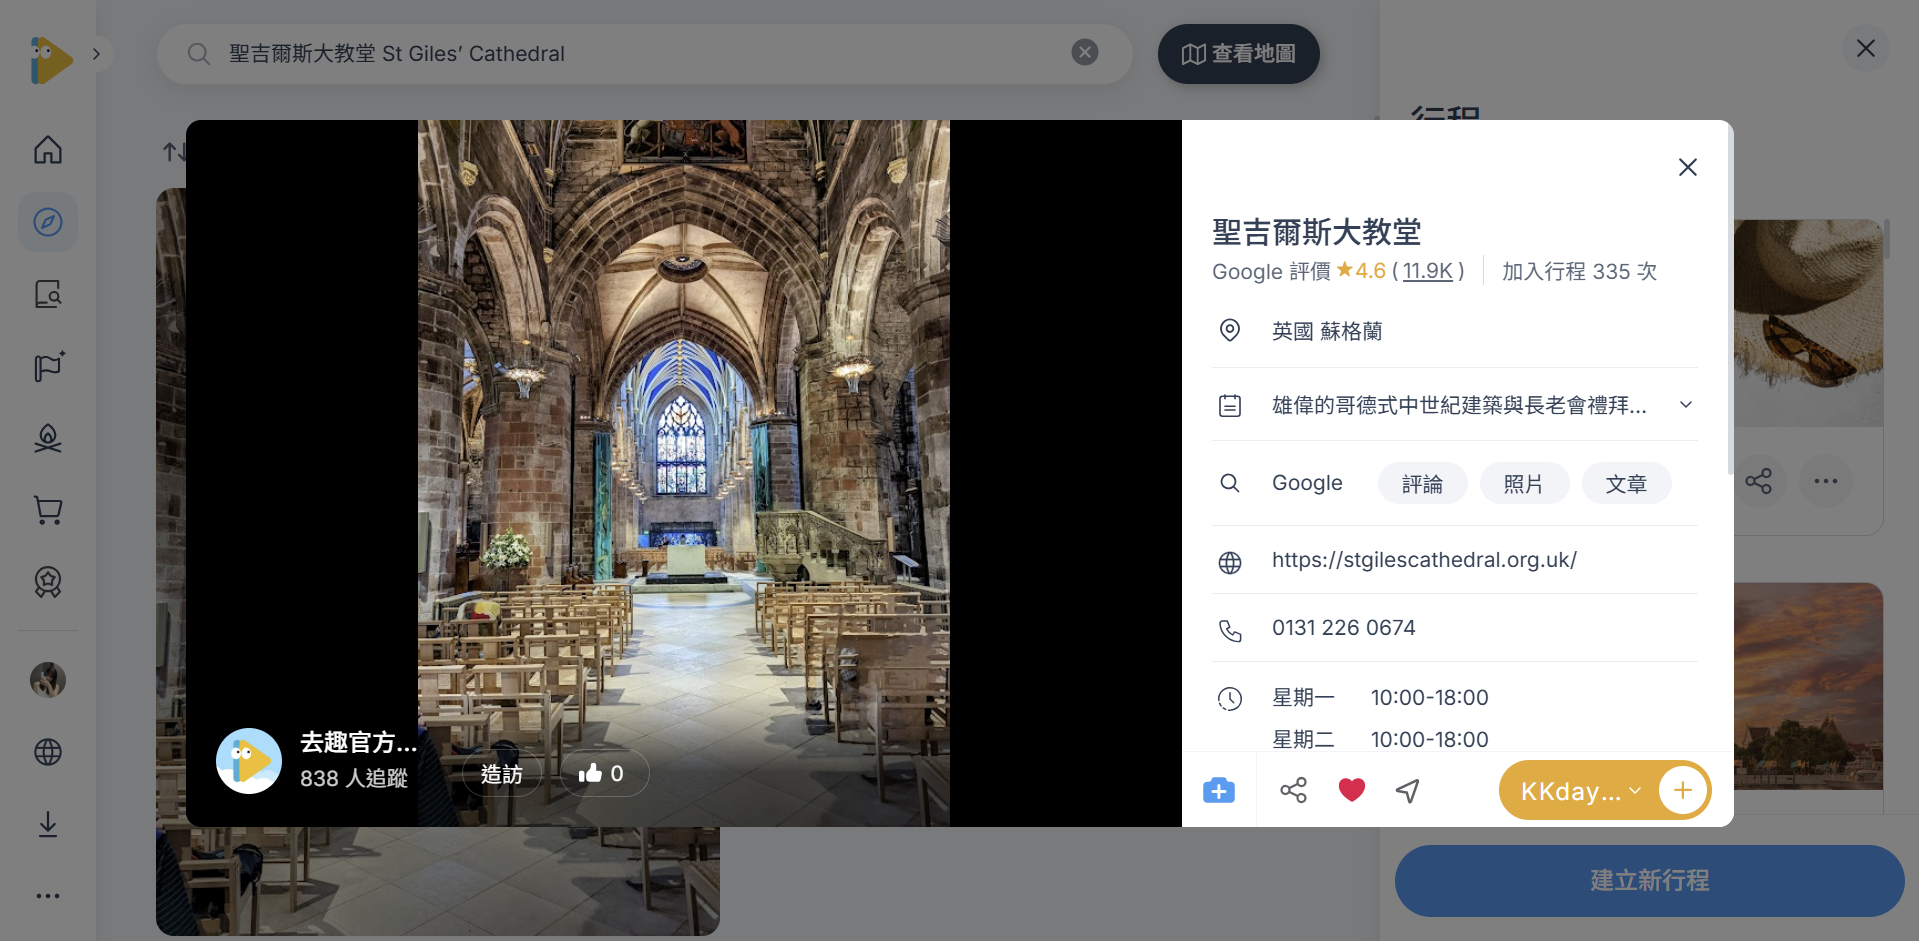Click the clock icon beside opening hours

(1230, 699)
